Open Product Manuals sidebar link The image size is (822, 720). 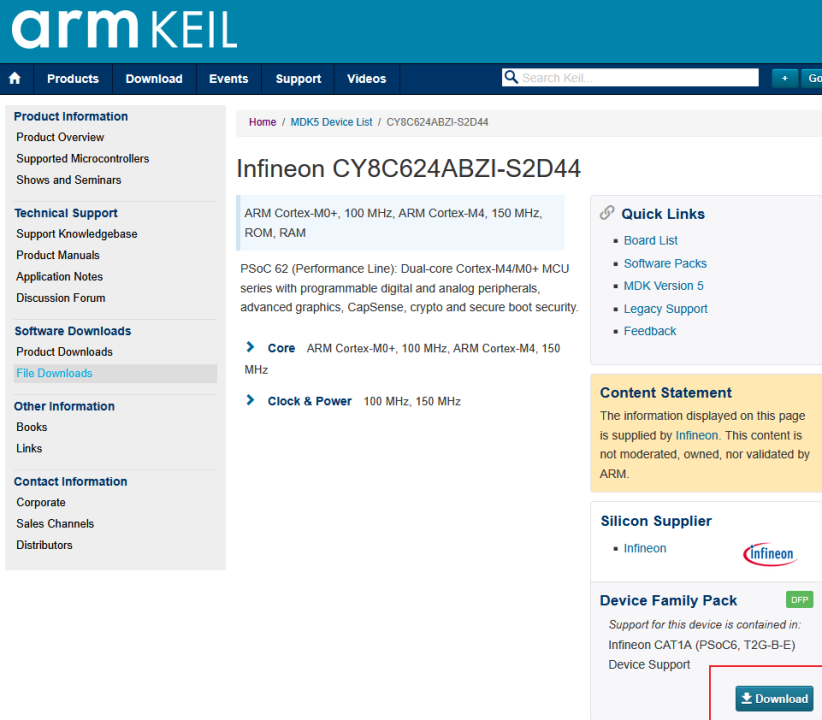click(x=58, y=255)
